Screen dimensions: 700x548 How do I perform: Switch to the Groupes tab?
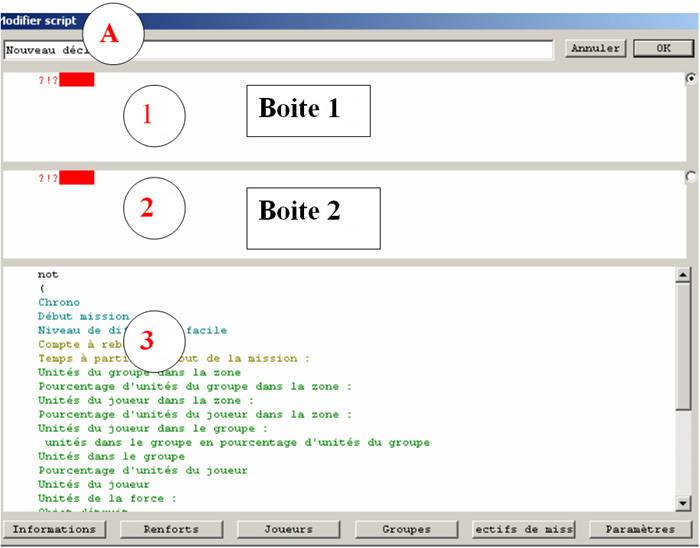(x=406, y=529)
